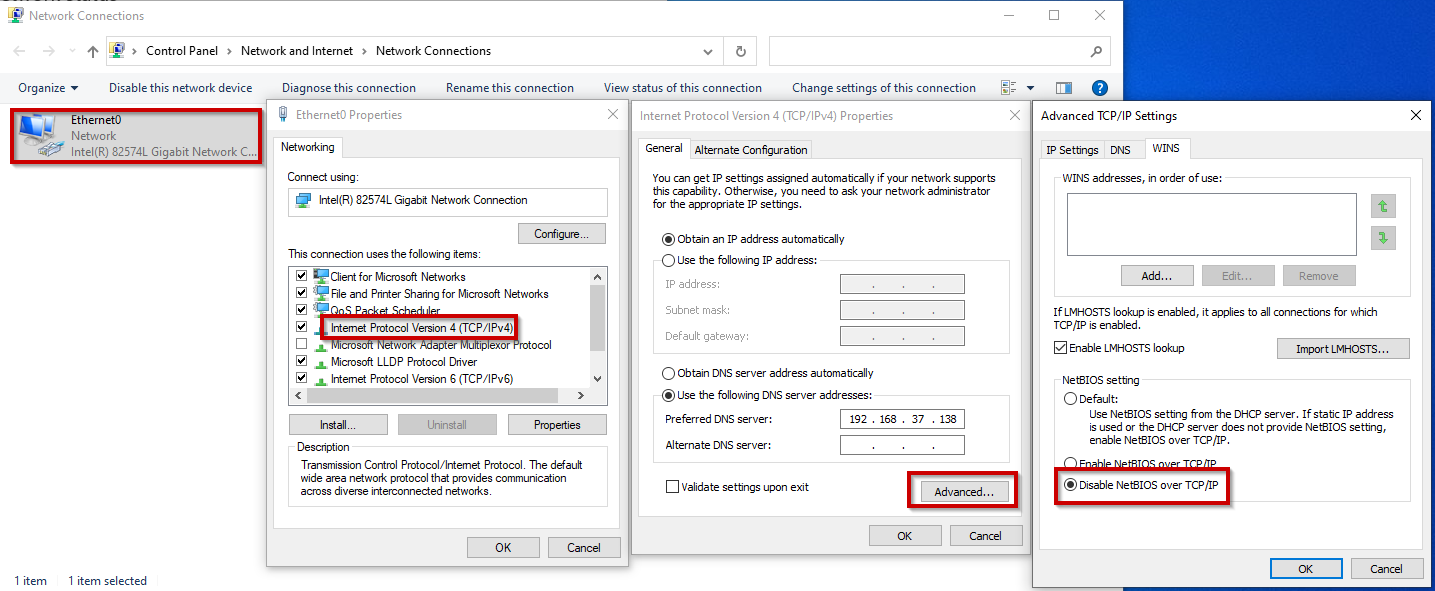The width and height of the screenshot is (1435, 591).
Task: Uncheck Enable LMHOSTS lookup checkbox
Action: tap(1061, 348)
